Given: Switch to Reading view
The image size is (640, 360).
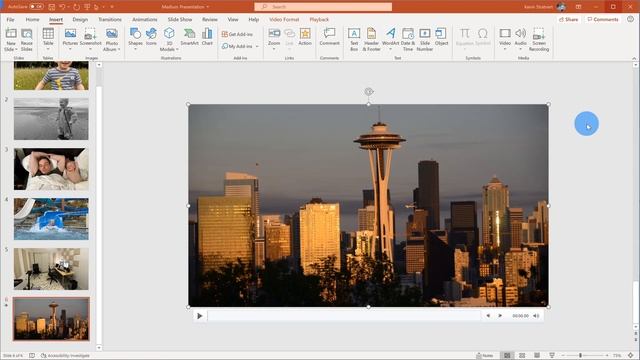Looking at the screenshot, I should 537,356.
